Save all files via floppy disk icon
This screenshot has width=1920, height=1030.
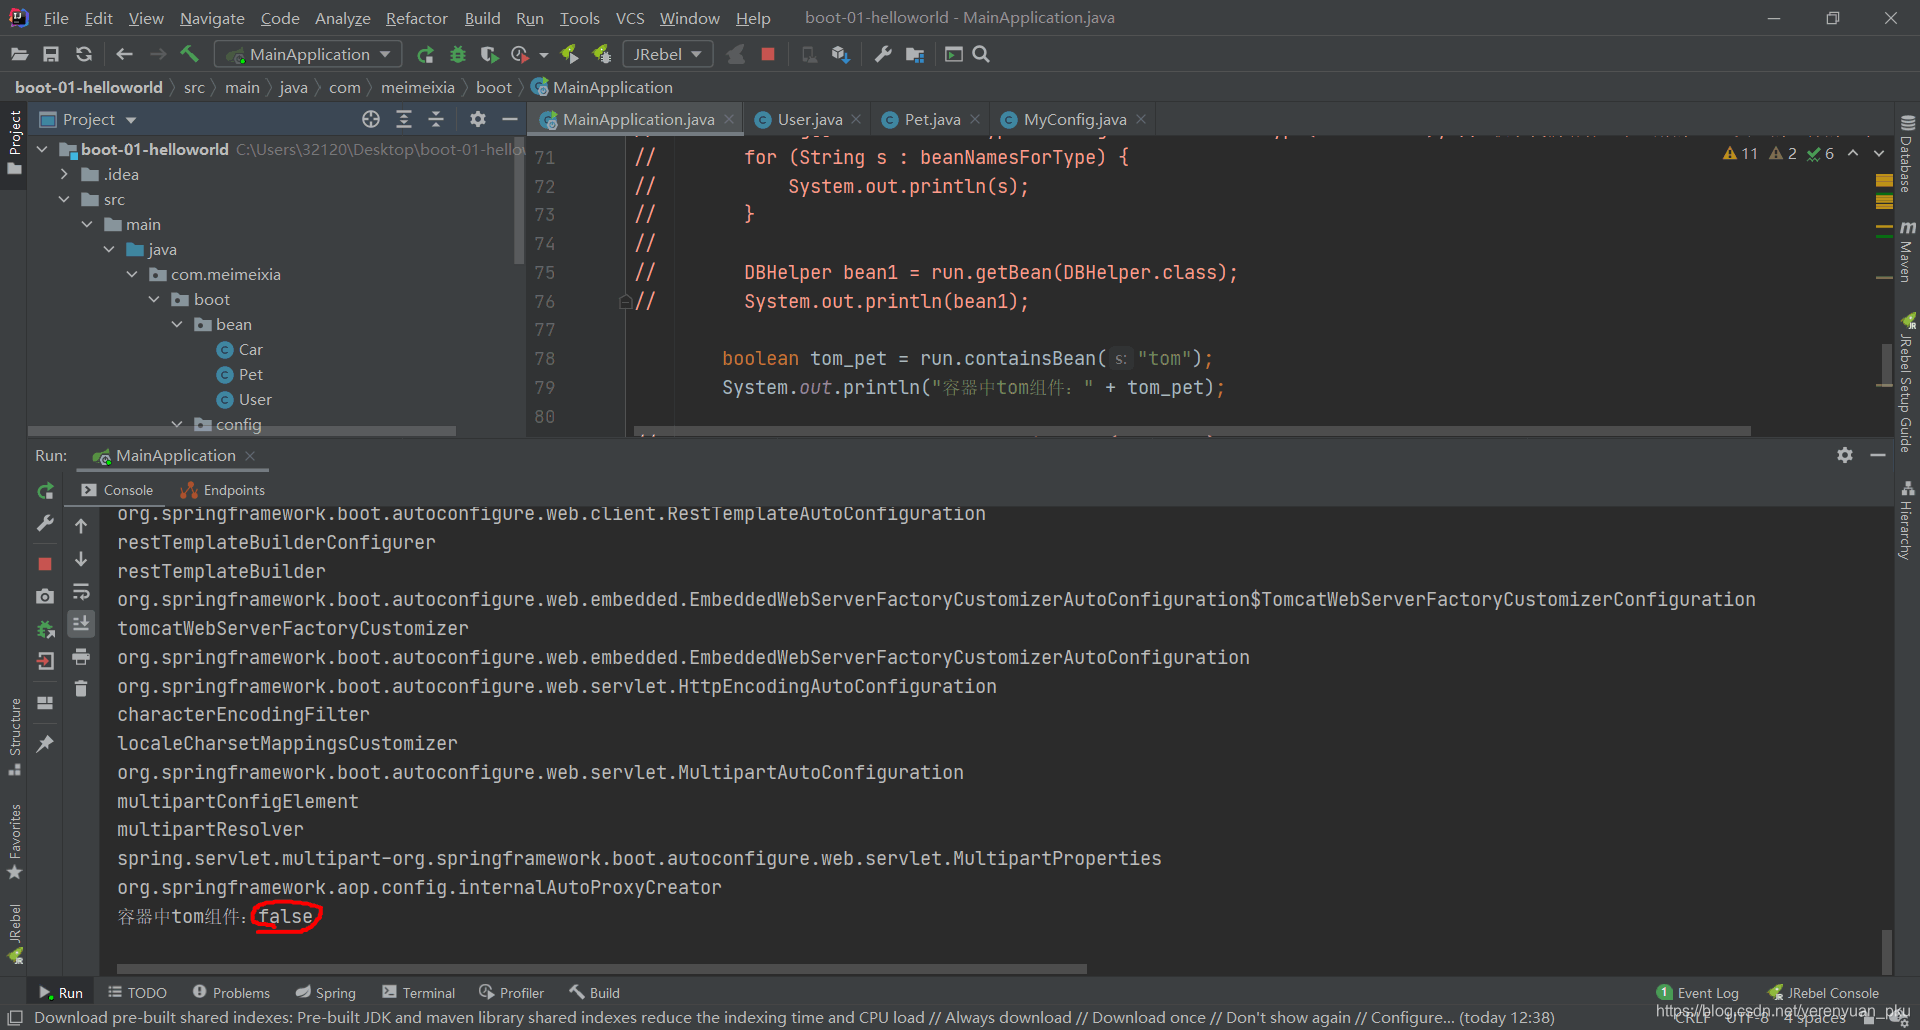click(51, 54)
